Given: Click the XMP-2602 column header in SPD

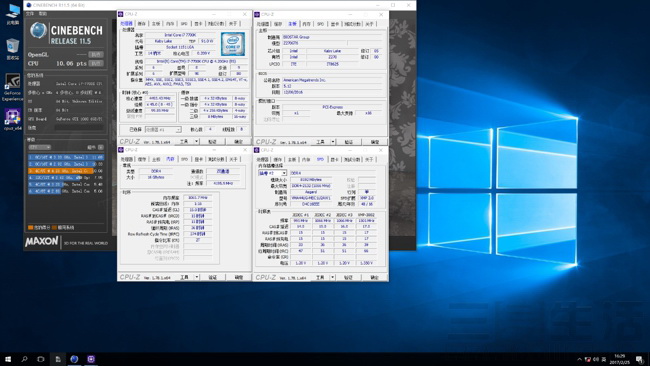Looking at the screenshot, I should (367, 215).
